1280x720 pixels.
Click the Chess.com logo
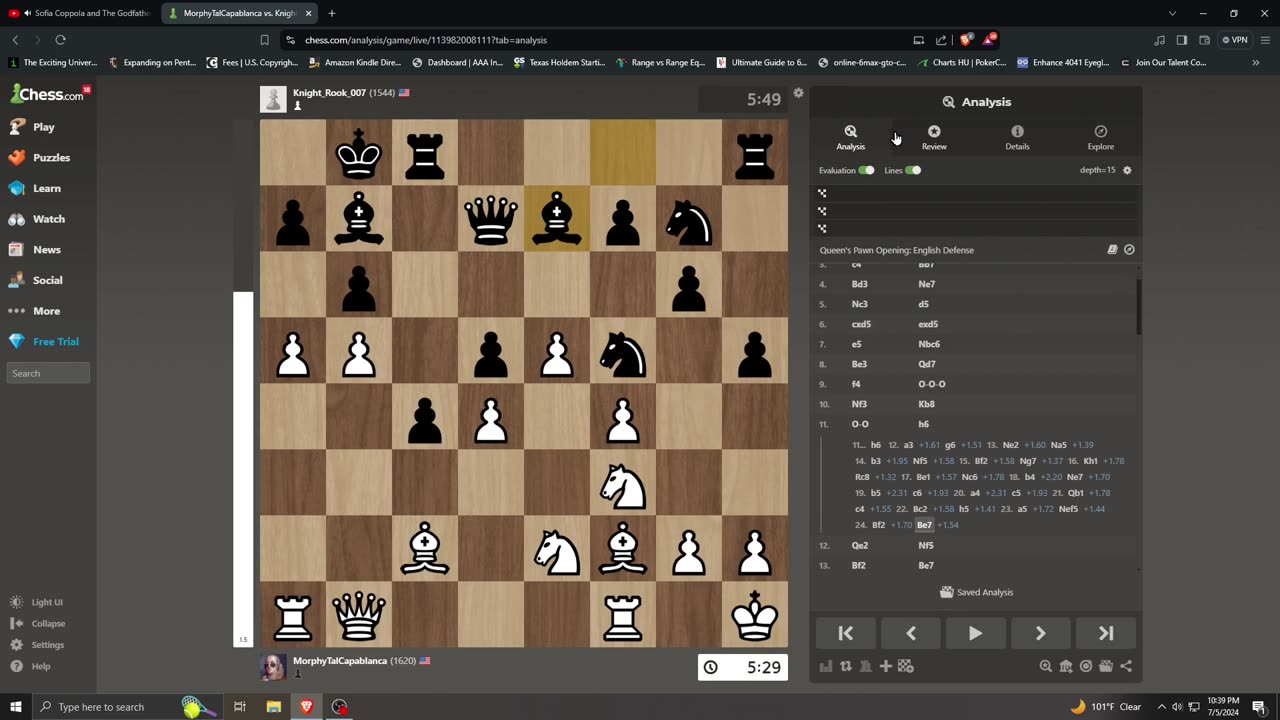coord(47,94)
